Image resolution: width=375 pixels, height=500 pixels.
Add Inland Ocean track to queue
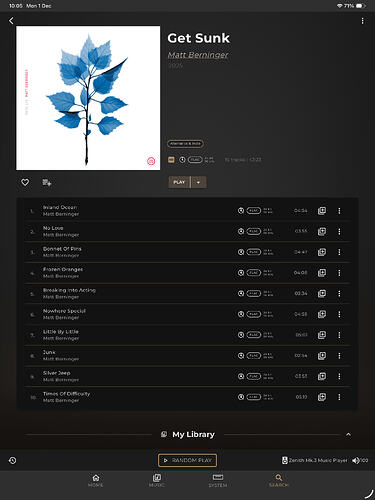coord(322,211)
